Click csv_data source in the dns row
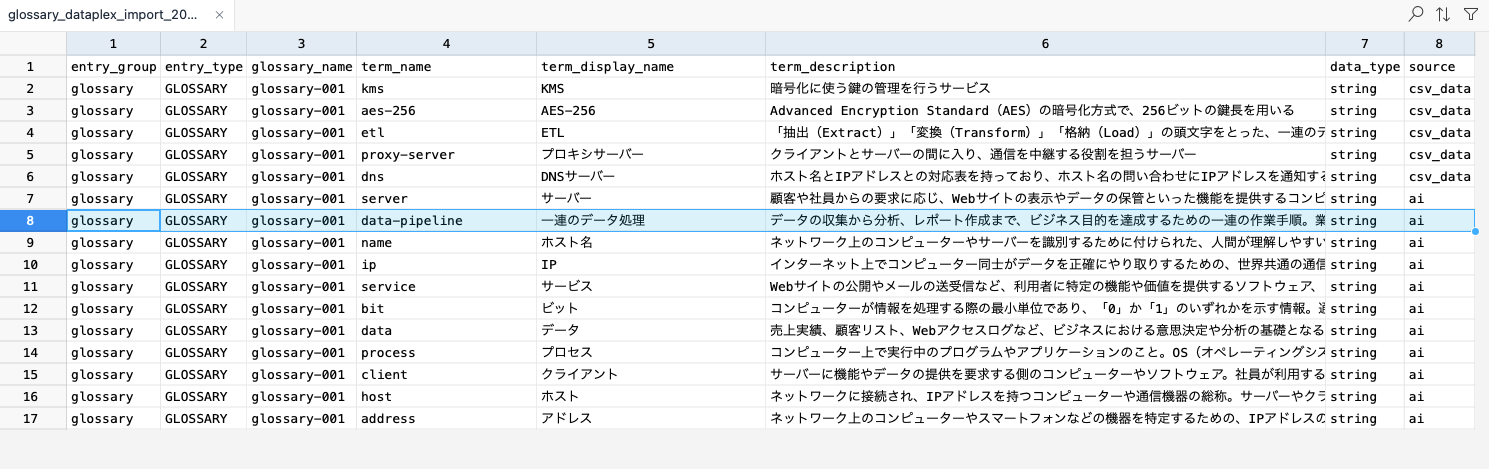Image resolution: width=1489 pixels, height=469 pixels. (x=1439, y=177)
